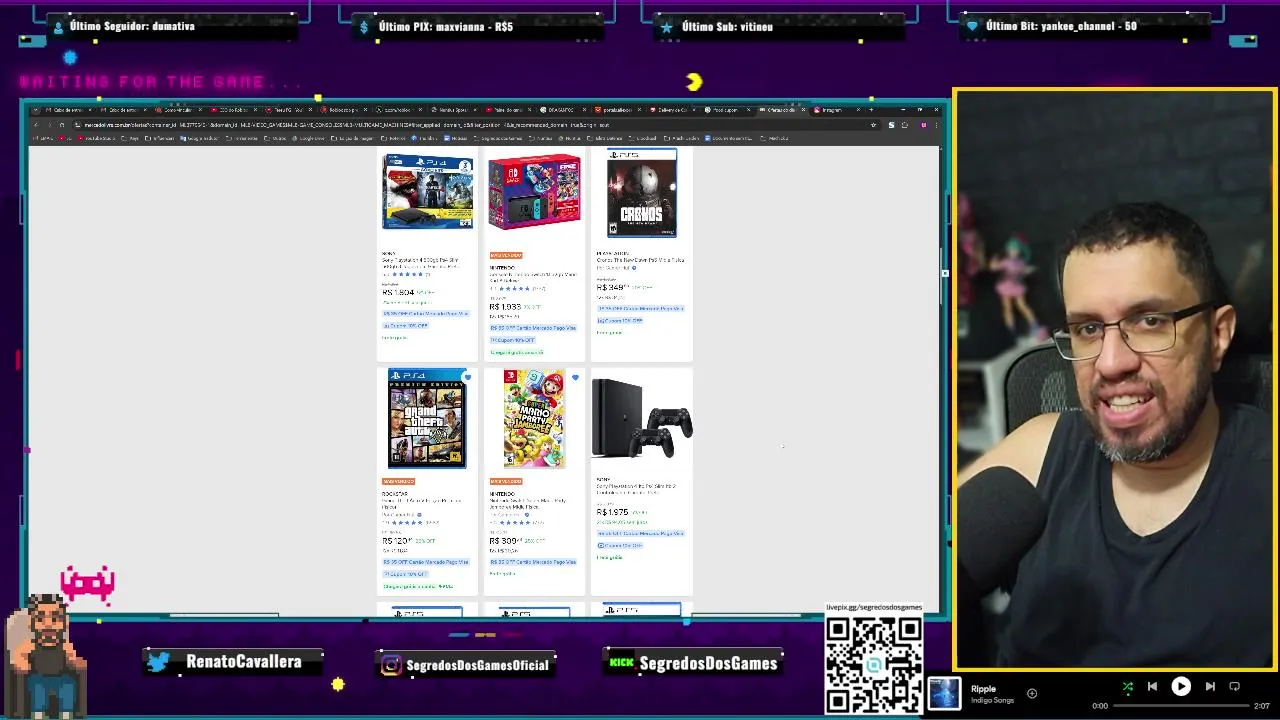1280x720 pixels.
Task: Click the browser back arrow
Action: (36, 125)
